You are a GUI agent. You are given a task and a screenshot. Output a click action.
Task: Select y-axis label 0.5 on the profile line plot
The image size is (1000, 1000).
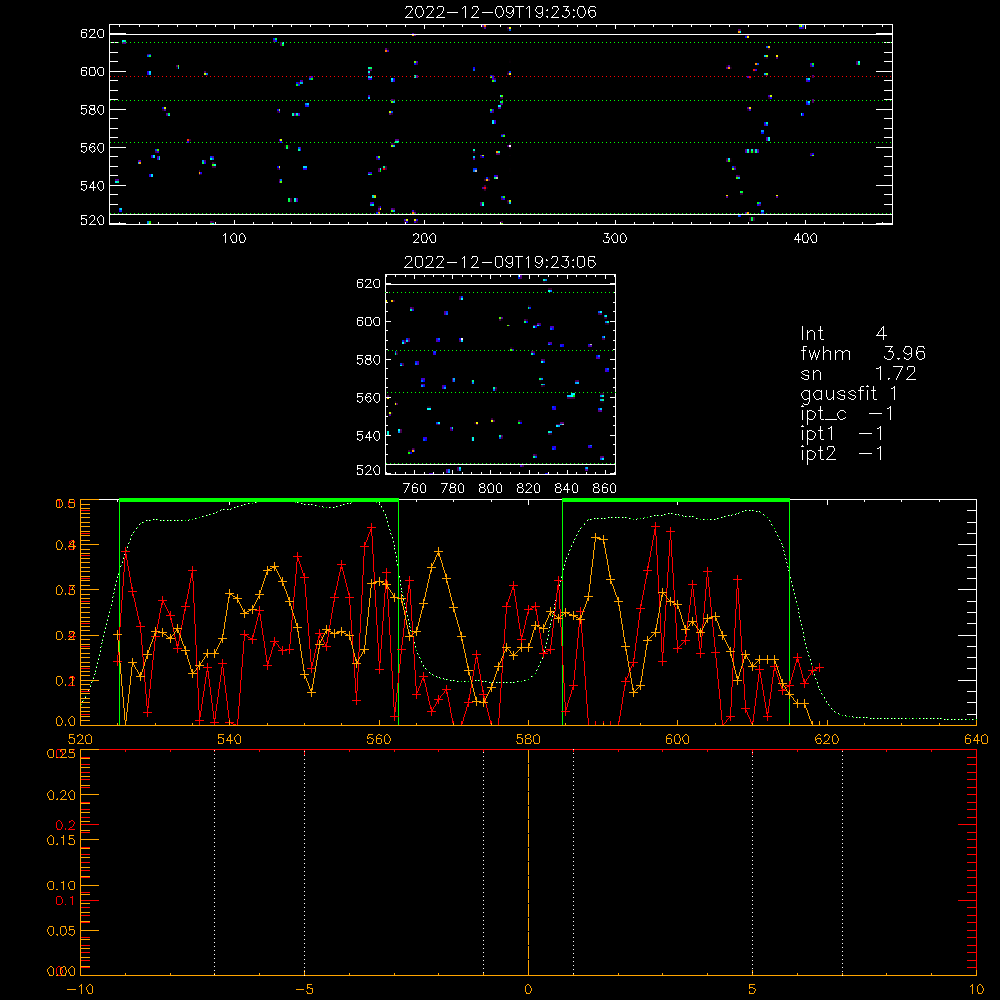[66, 504]
